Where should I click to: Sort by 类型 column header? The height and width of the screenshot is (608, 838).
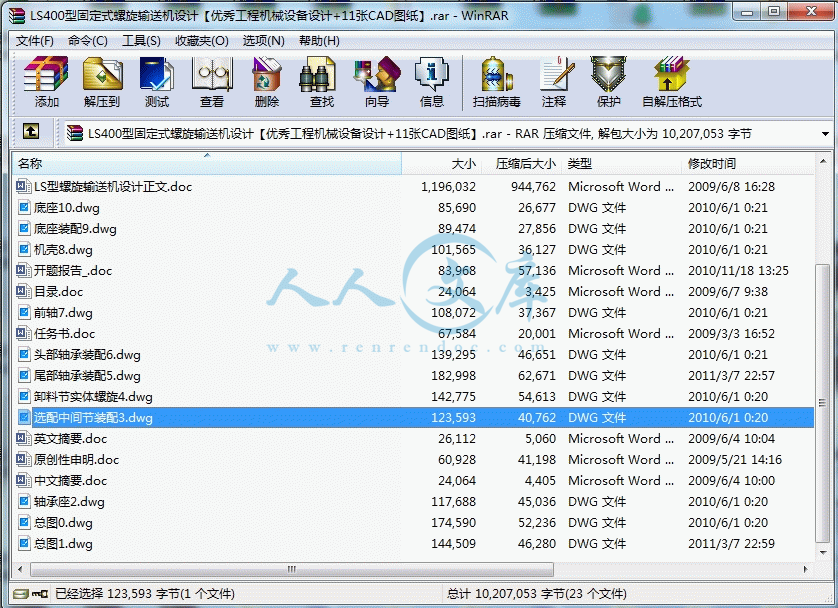(621, 163)
